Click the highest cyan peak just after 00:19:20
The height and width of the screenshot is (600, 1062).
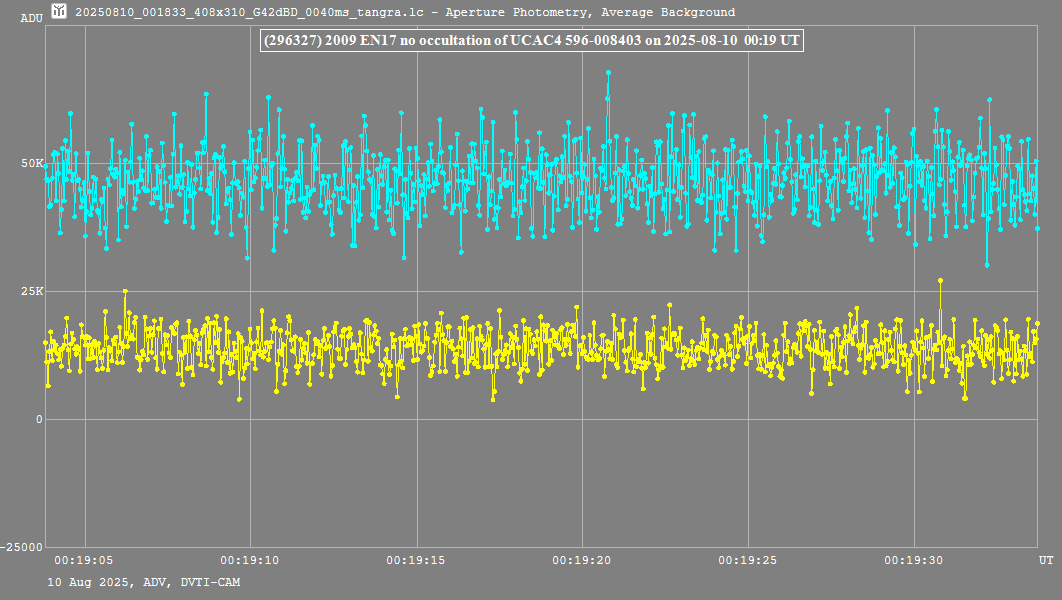608,73
